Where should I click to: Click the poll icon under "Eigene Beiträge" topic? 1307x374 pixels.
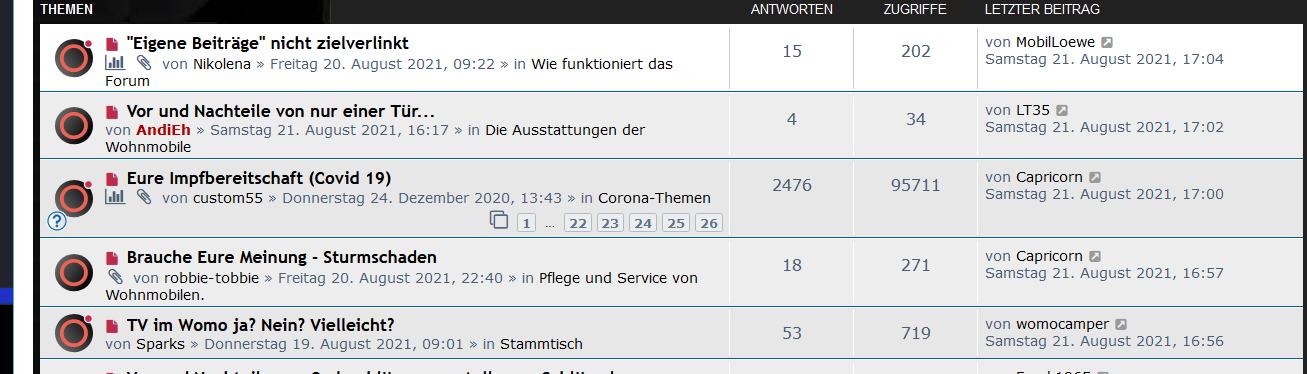(114, 63)
